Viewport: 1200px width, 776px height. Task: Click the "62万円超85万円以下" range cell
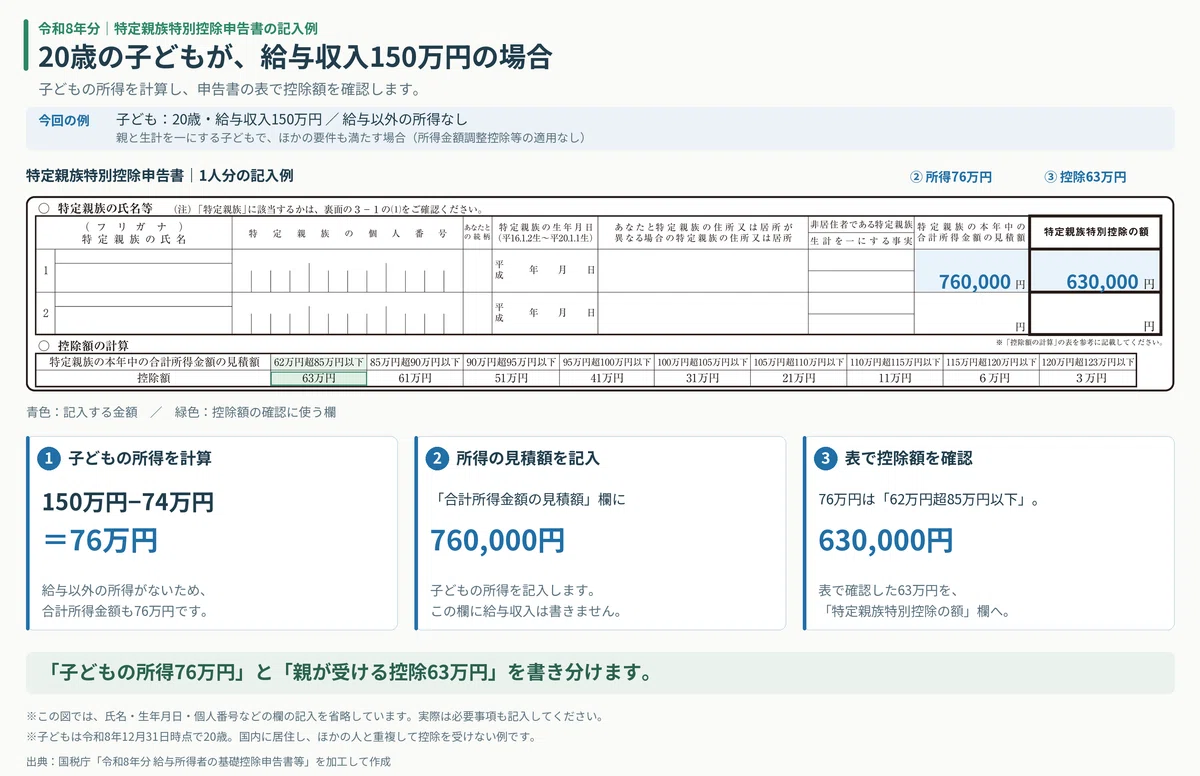319,362
